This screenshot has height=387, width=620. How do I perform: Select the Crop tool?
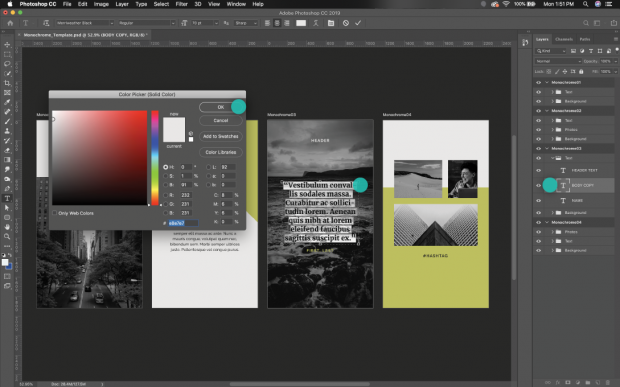[7, 83]
